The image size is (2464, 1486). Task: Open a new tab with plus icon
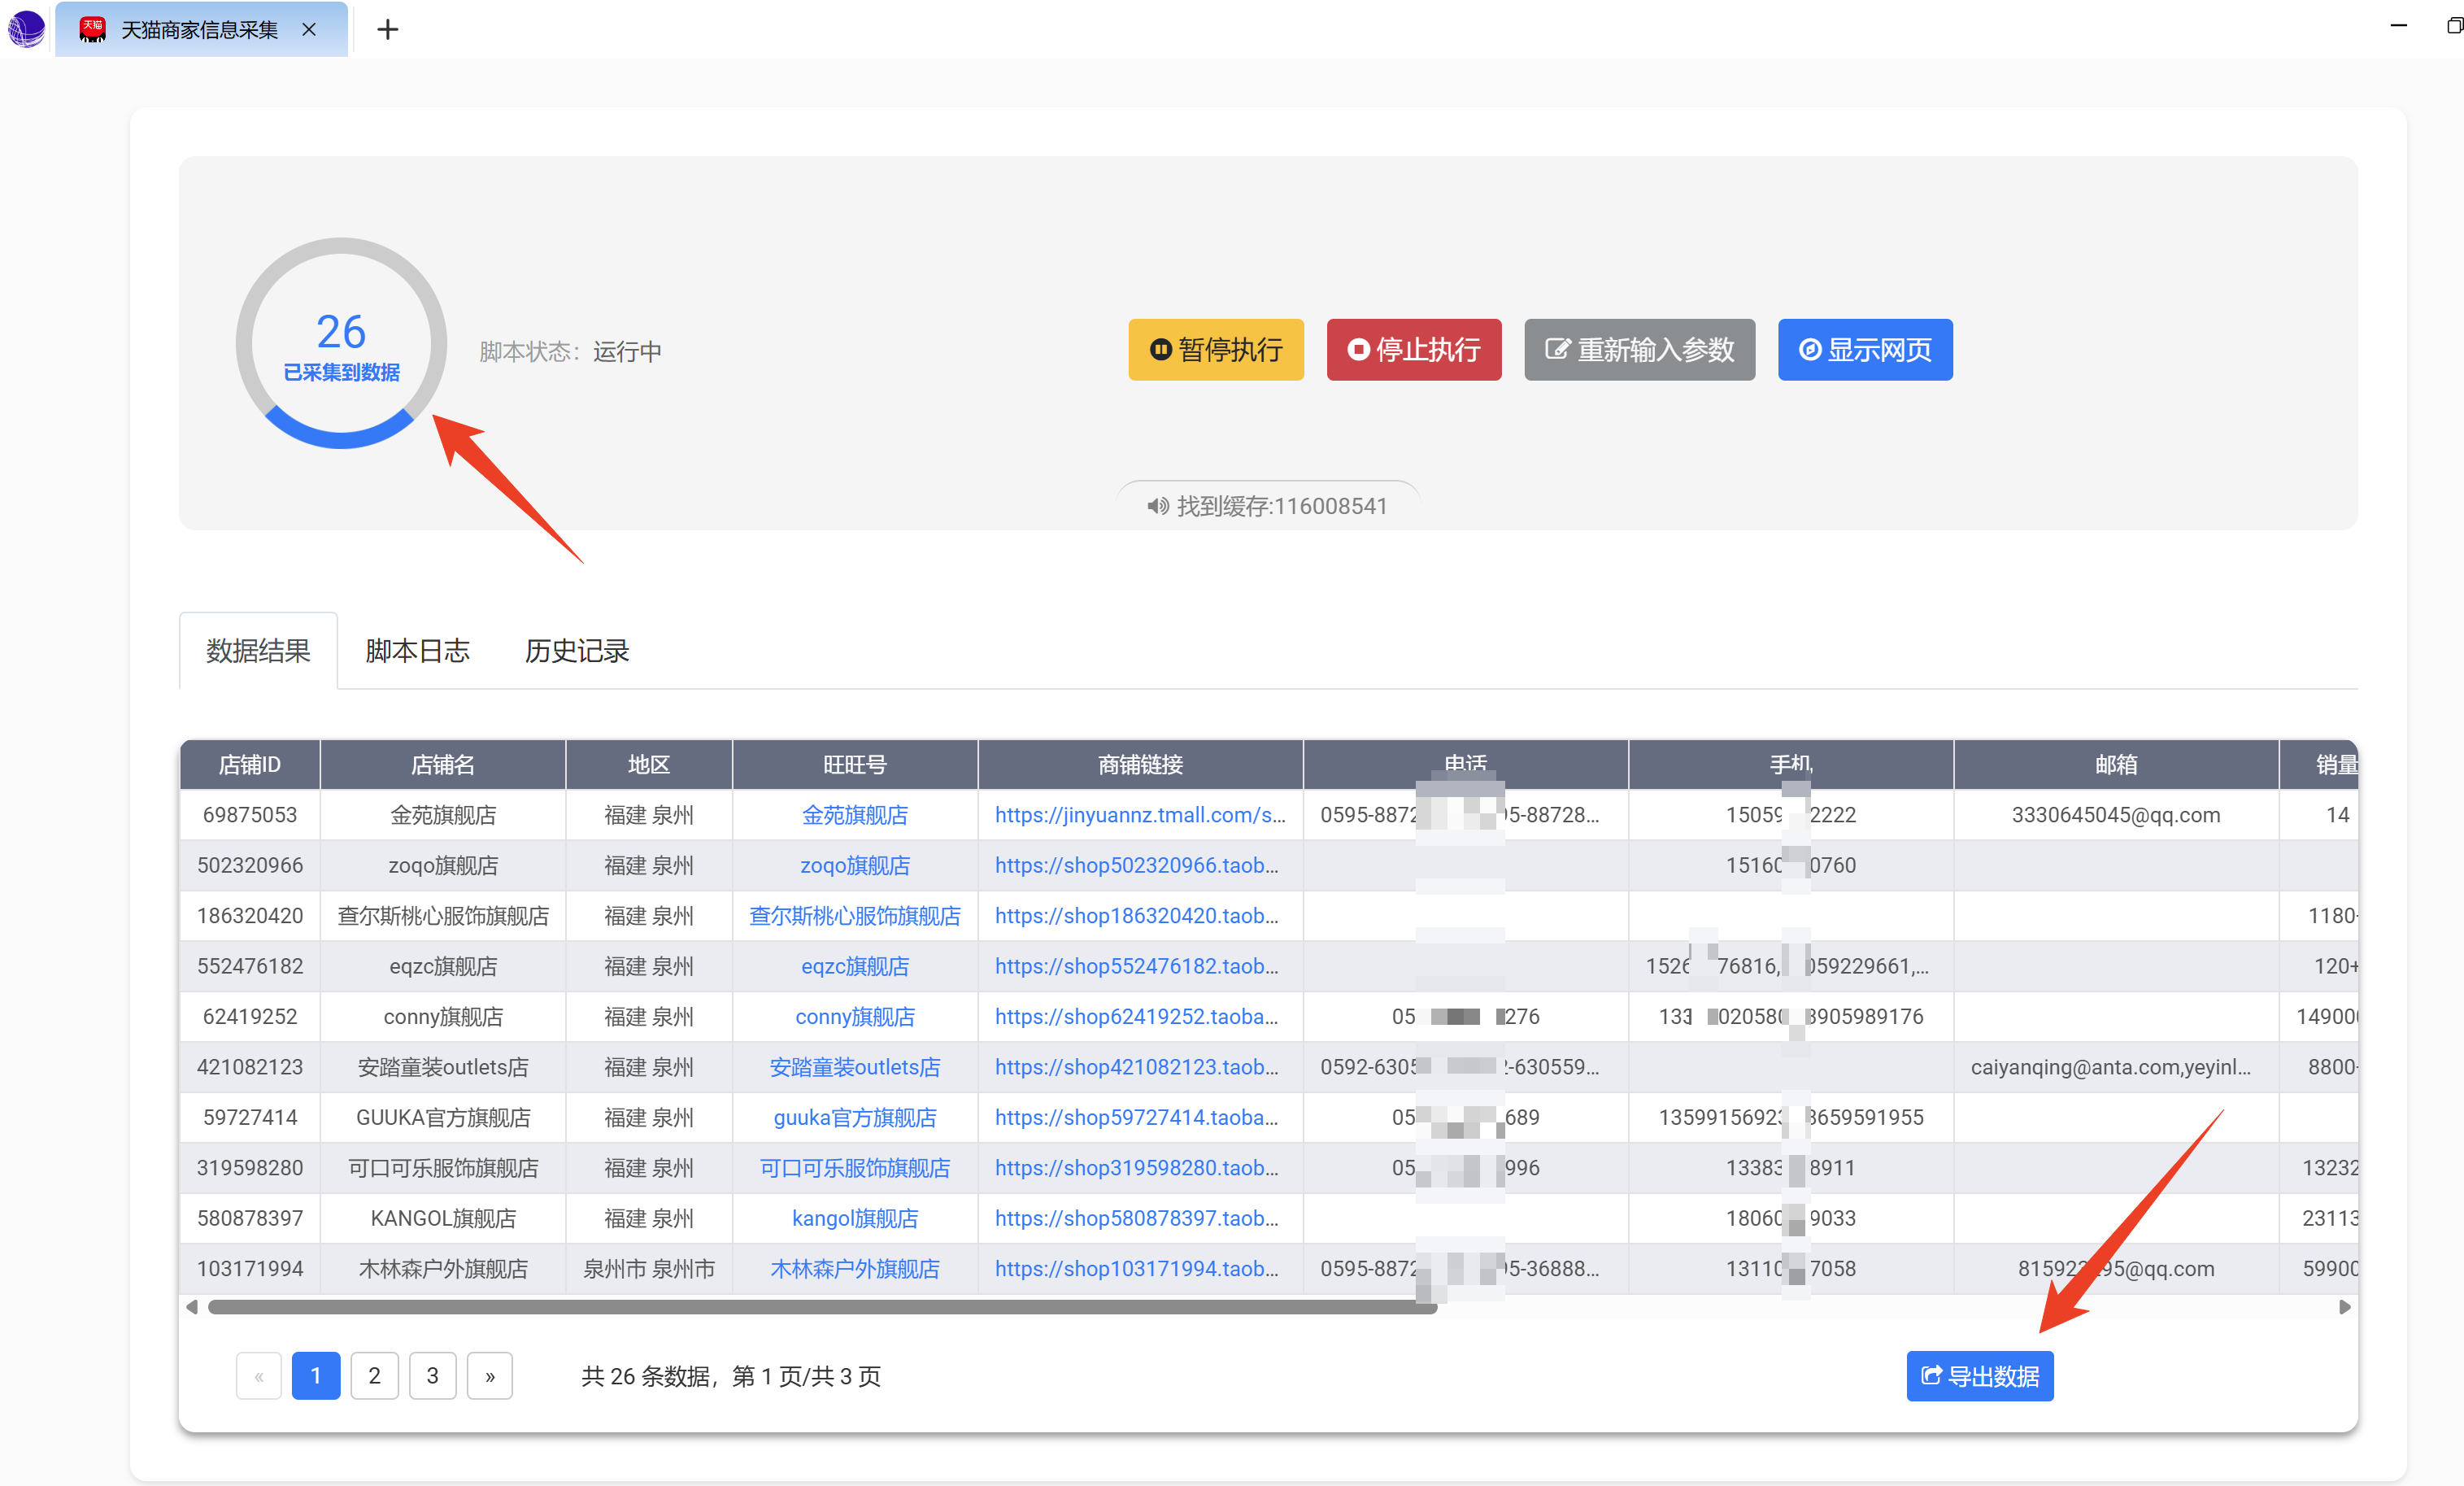(388, 29)
